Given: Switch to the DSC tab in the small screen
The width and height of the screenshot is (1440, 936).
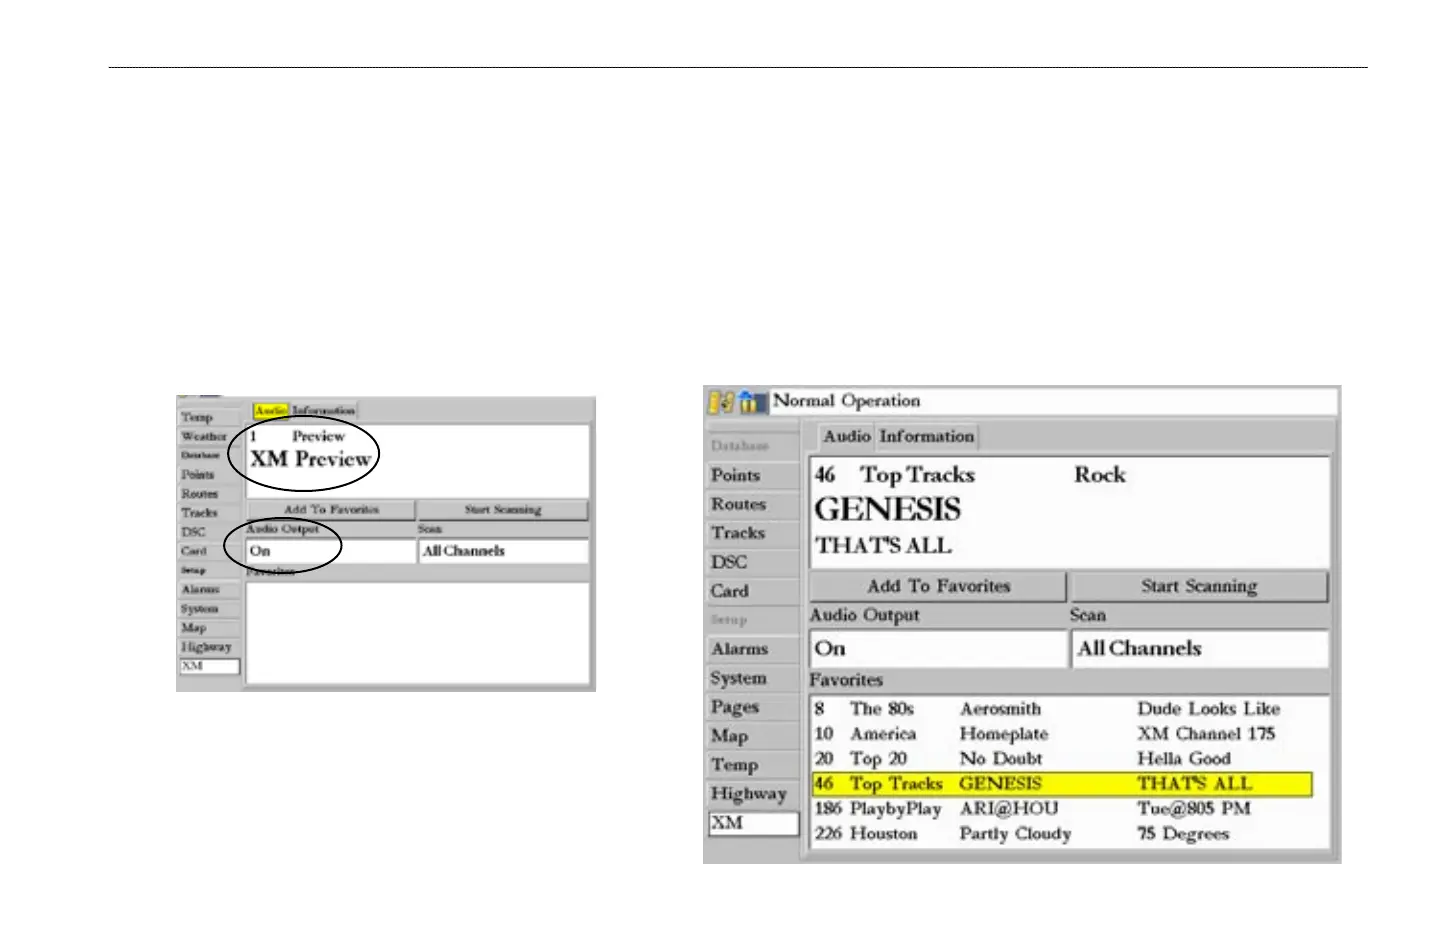Looking at the screenshot, I should [209, 532].
